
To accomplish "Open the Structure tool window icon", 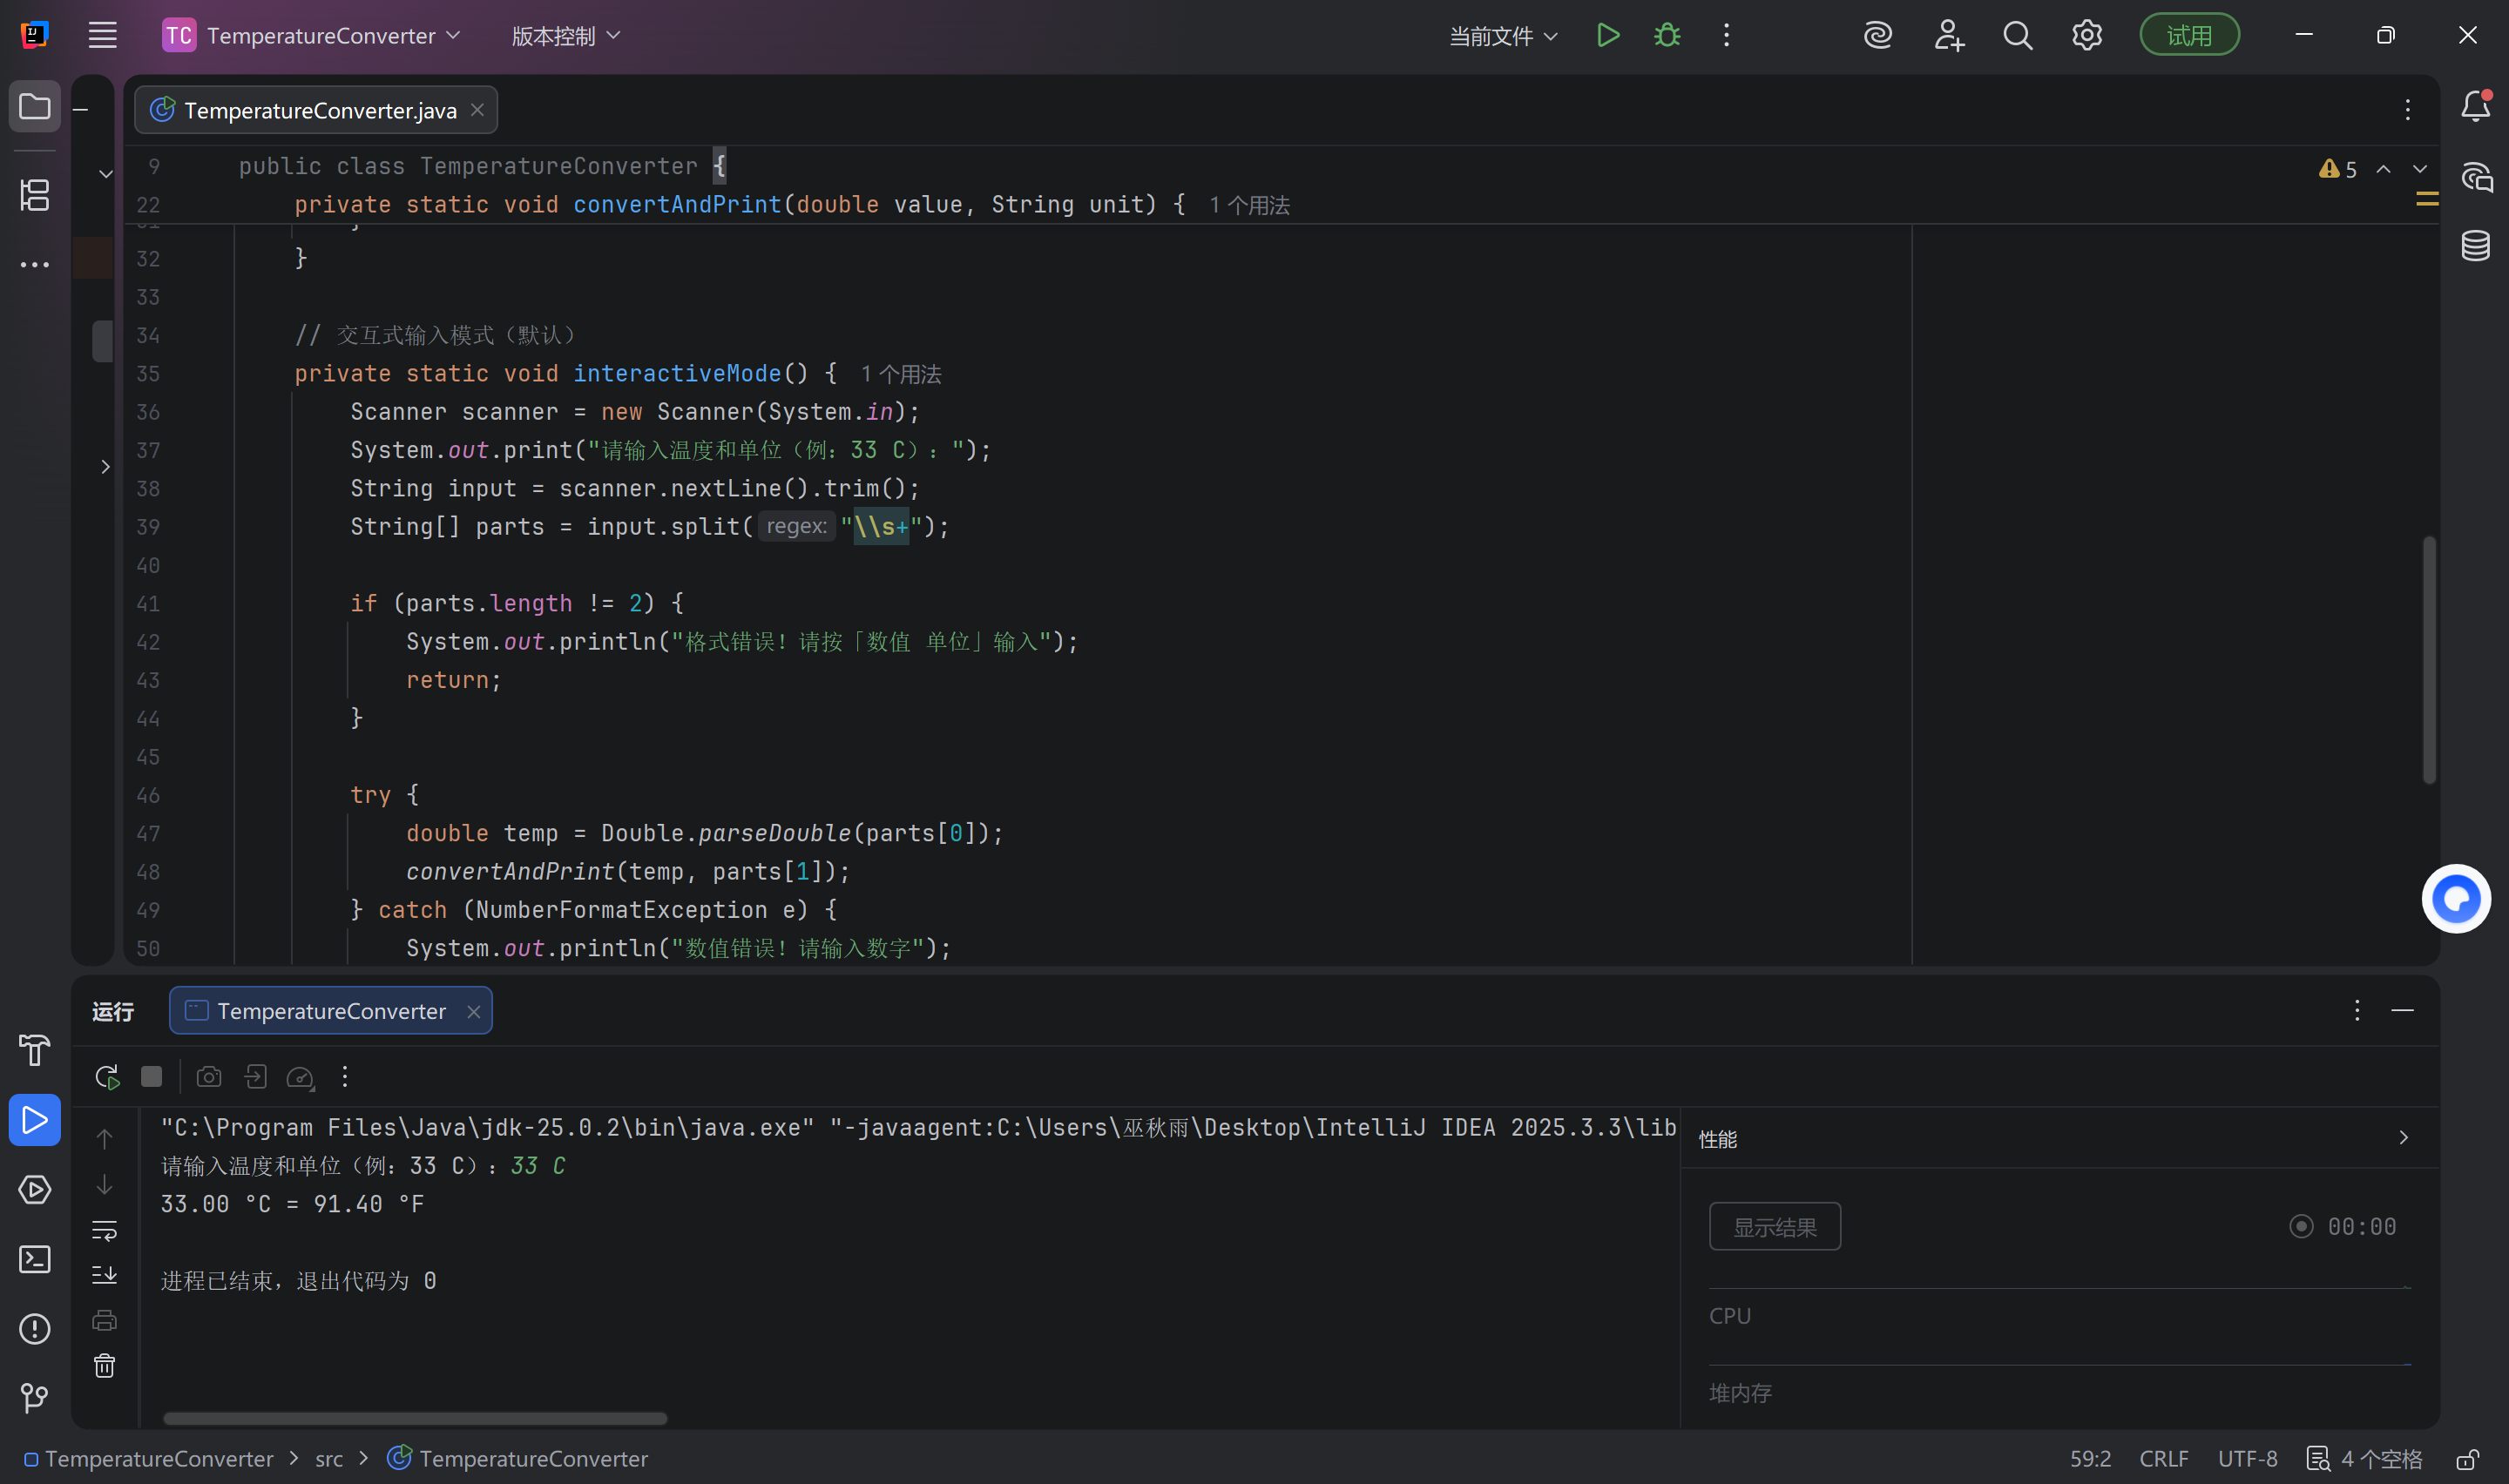I will tap(35, 195).
